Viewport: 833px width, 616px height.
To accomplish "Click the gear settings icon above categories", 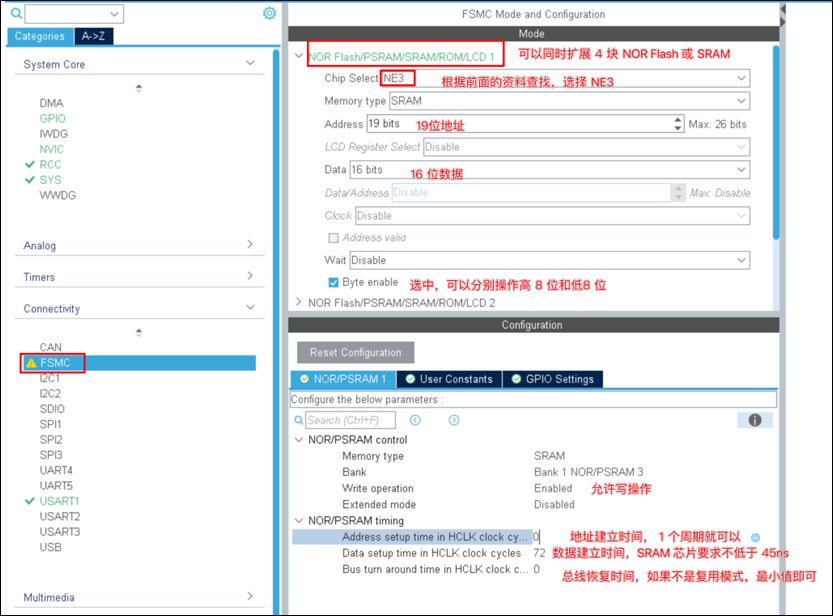I will tap(269, 13).
